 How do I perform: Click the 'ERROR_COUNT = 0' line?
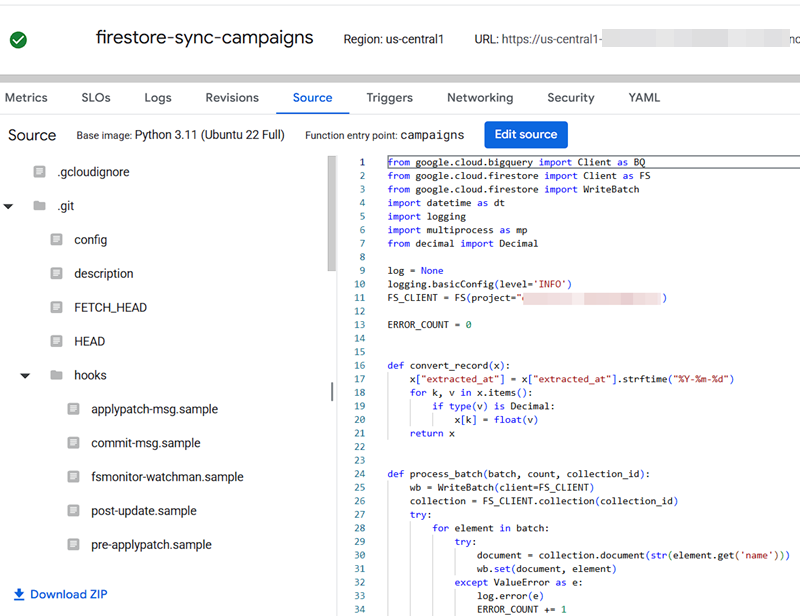pyautogui.click(x=429, y=325)
